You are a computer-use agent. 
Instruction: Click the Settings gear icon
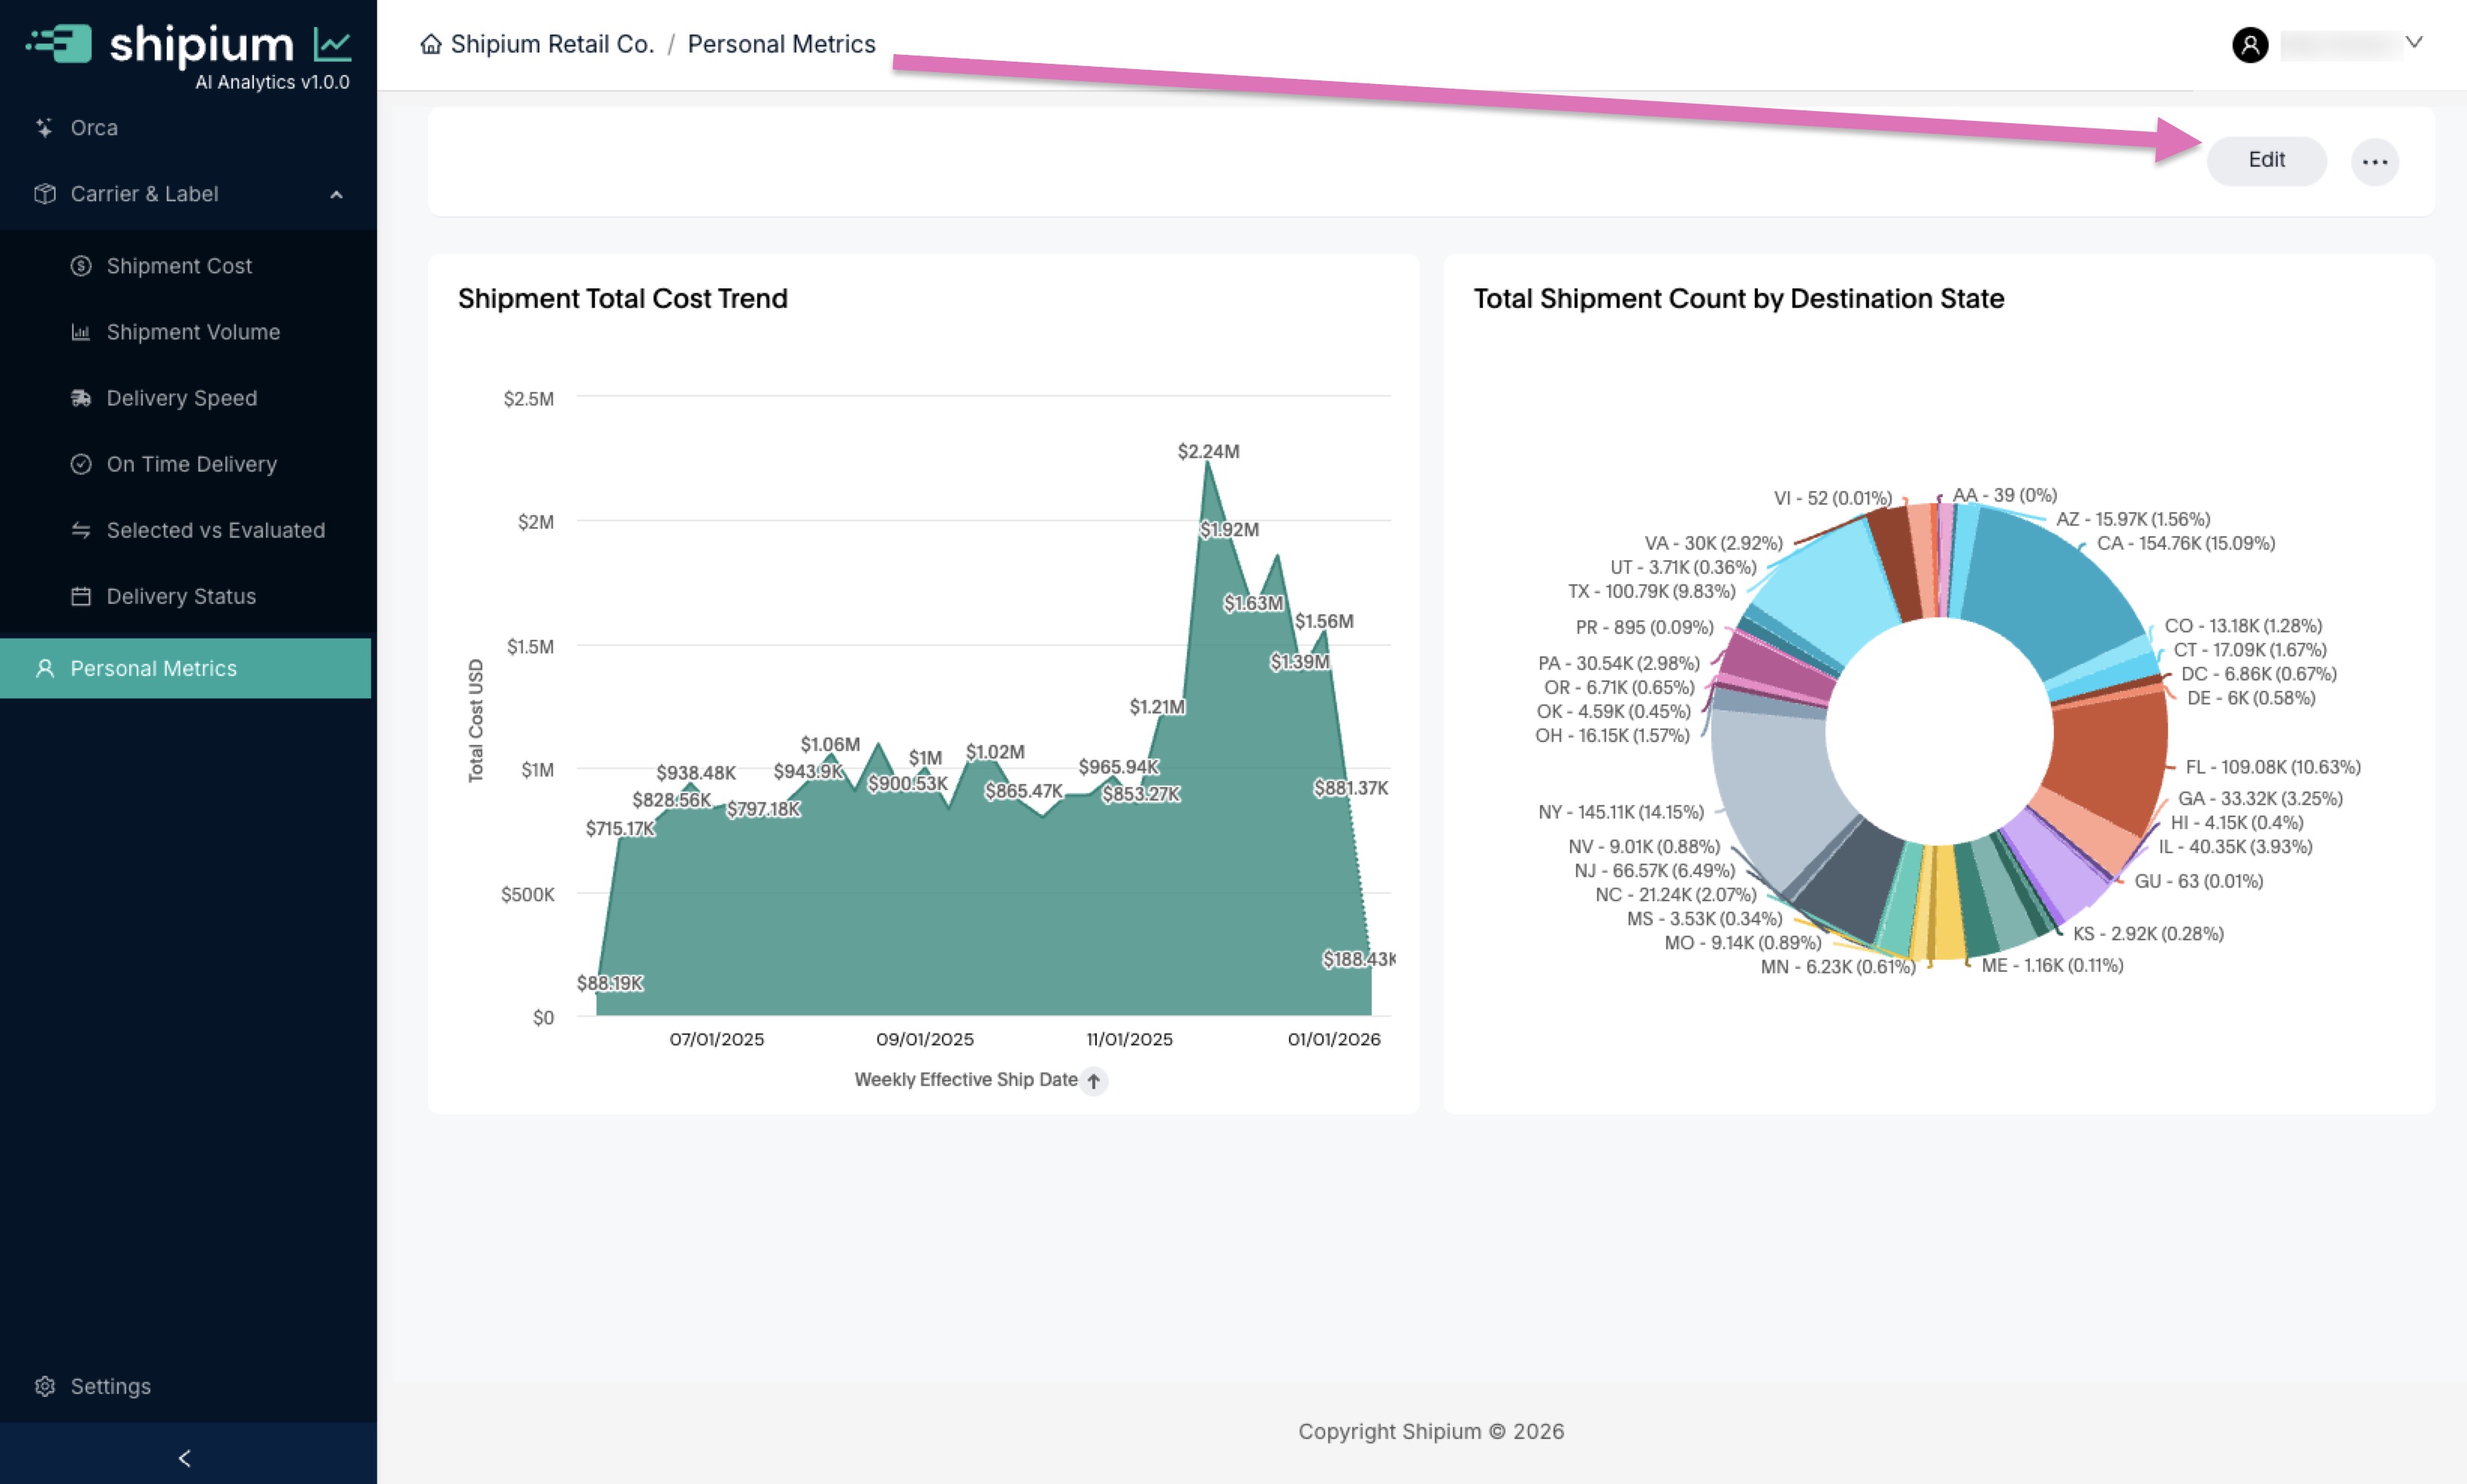tap(44, 1386)
